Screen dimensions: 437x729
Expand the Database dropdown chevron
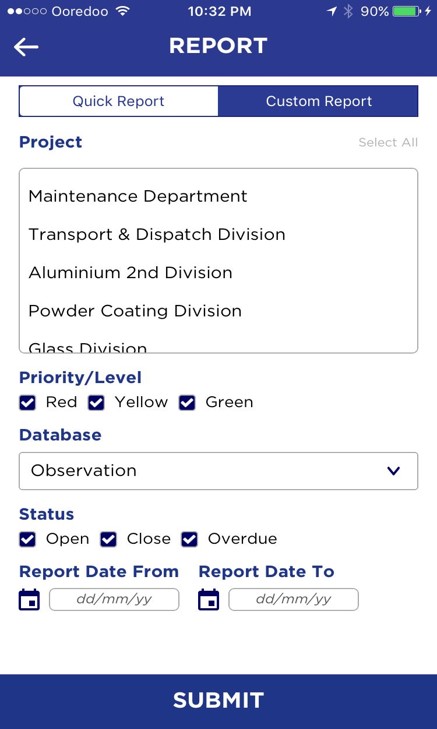(x=393, y=471)
